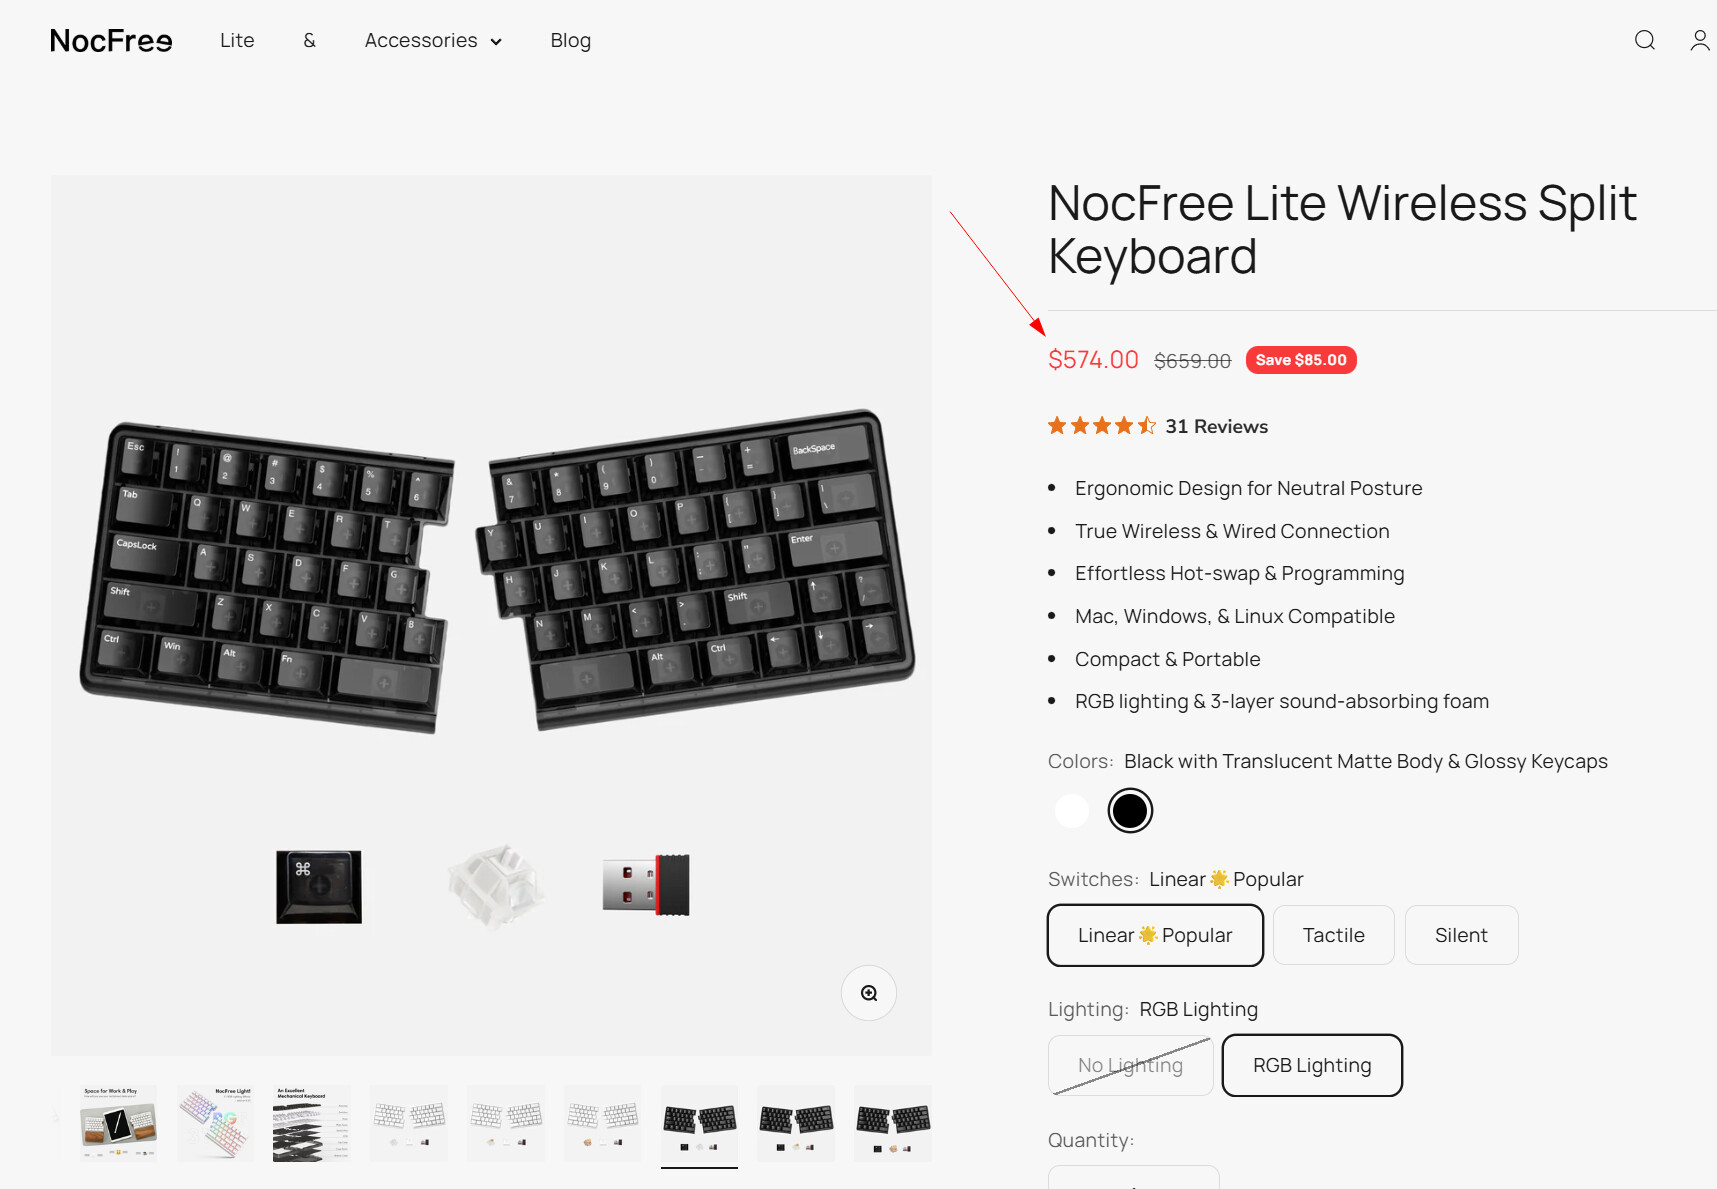Choose the No Lighting option
1717x1189 pixels.
(x=1130, y=1065)
